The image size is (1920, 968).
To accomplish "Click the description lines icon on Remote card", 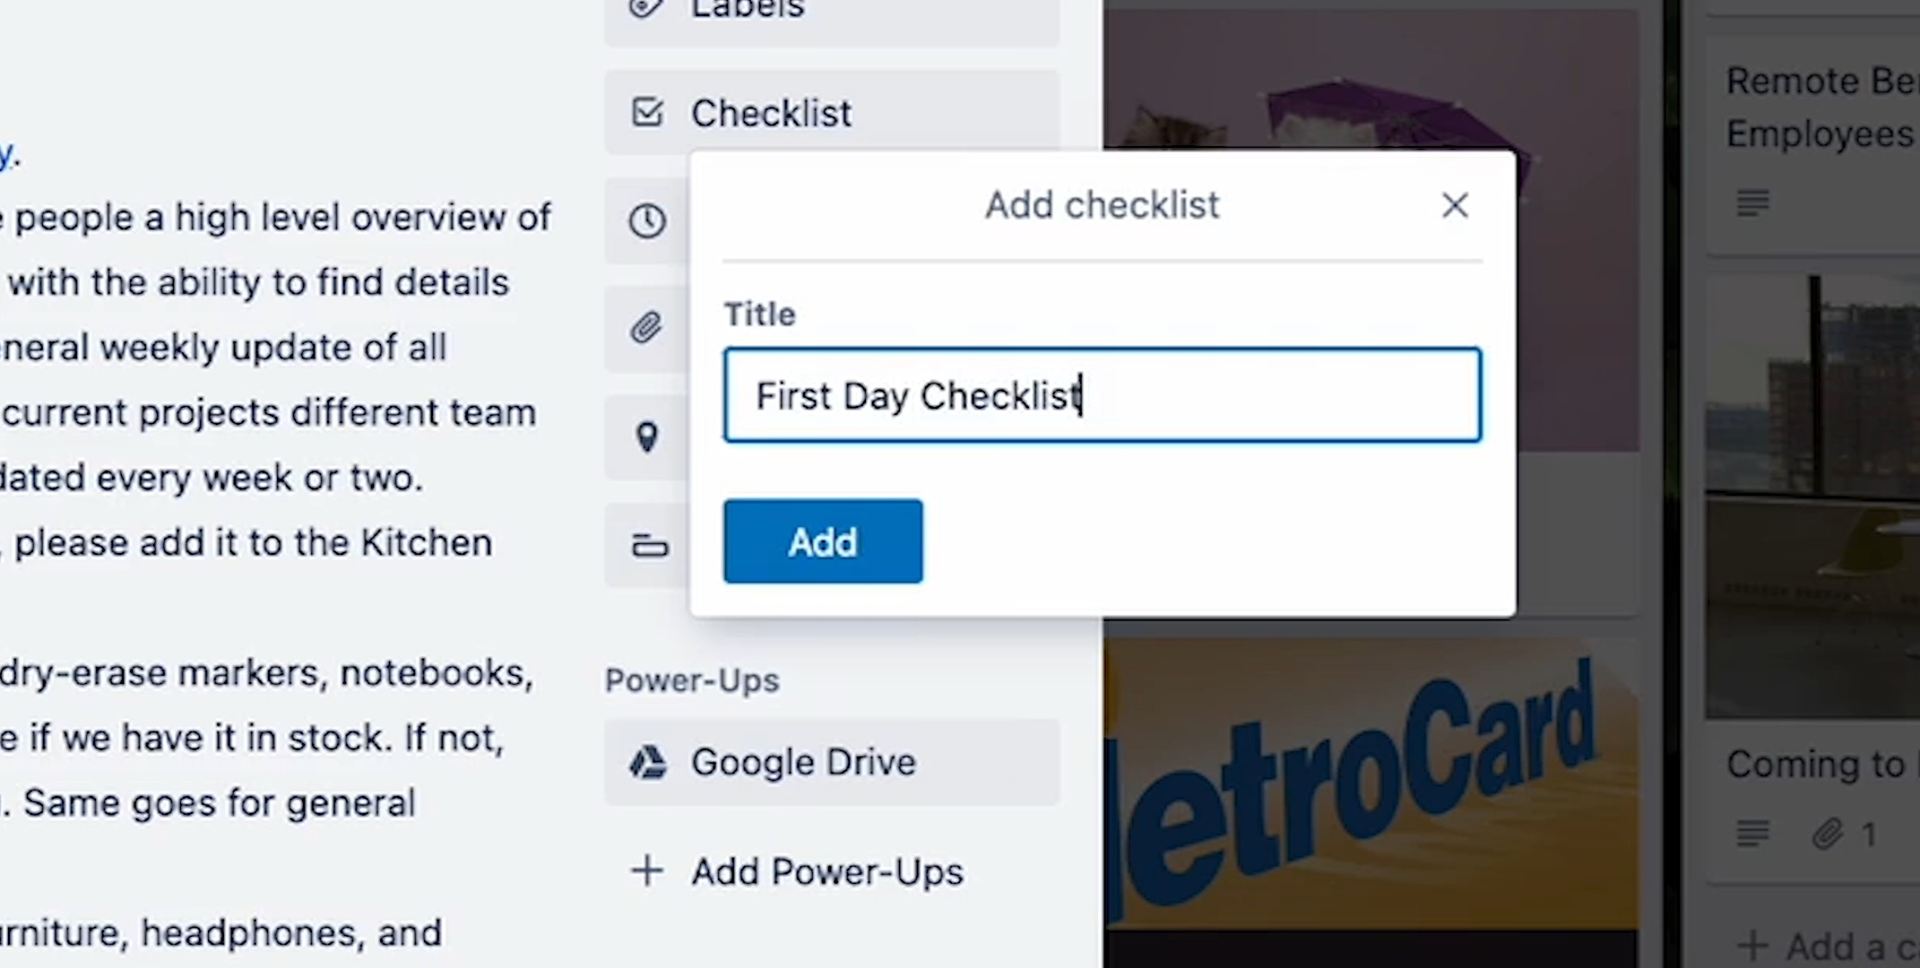I will tap(1753, 203).
